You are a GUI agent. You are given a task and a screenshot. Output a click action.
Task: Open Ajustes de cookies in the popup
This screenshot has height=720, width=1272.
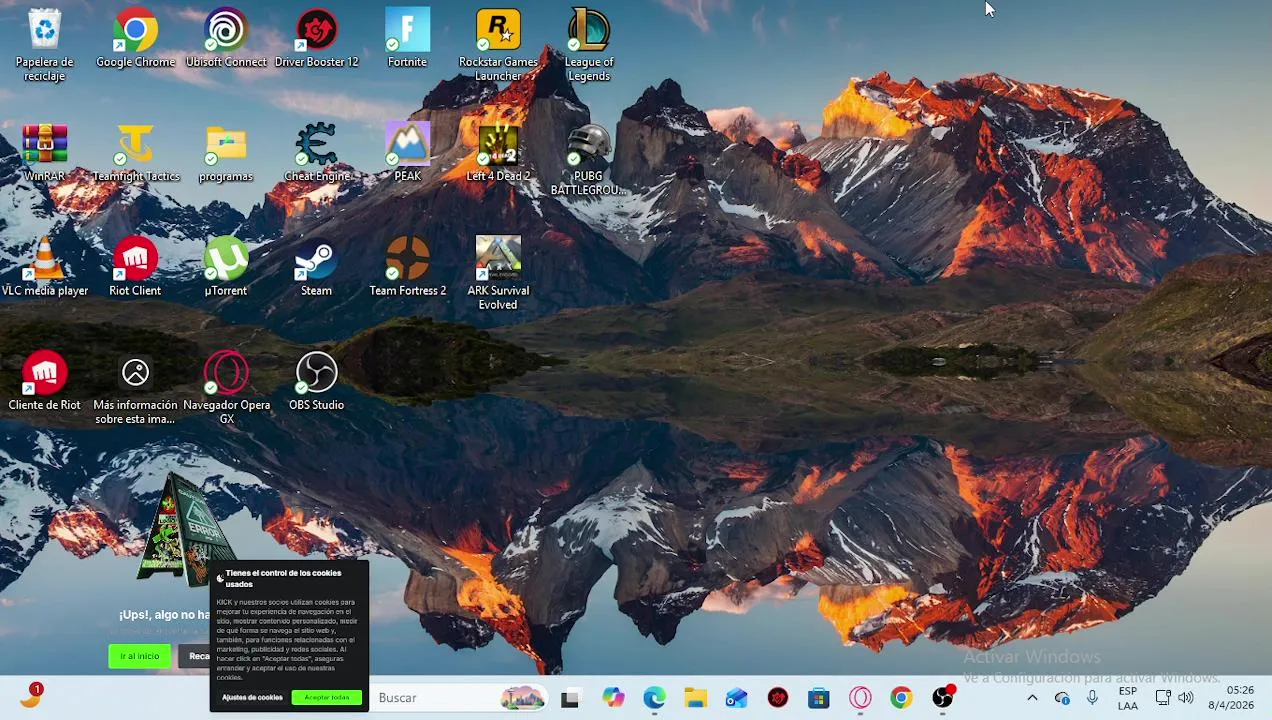(x=252, y=698)
